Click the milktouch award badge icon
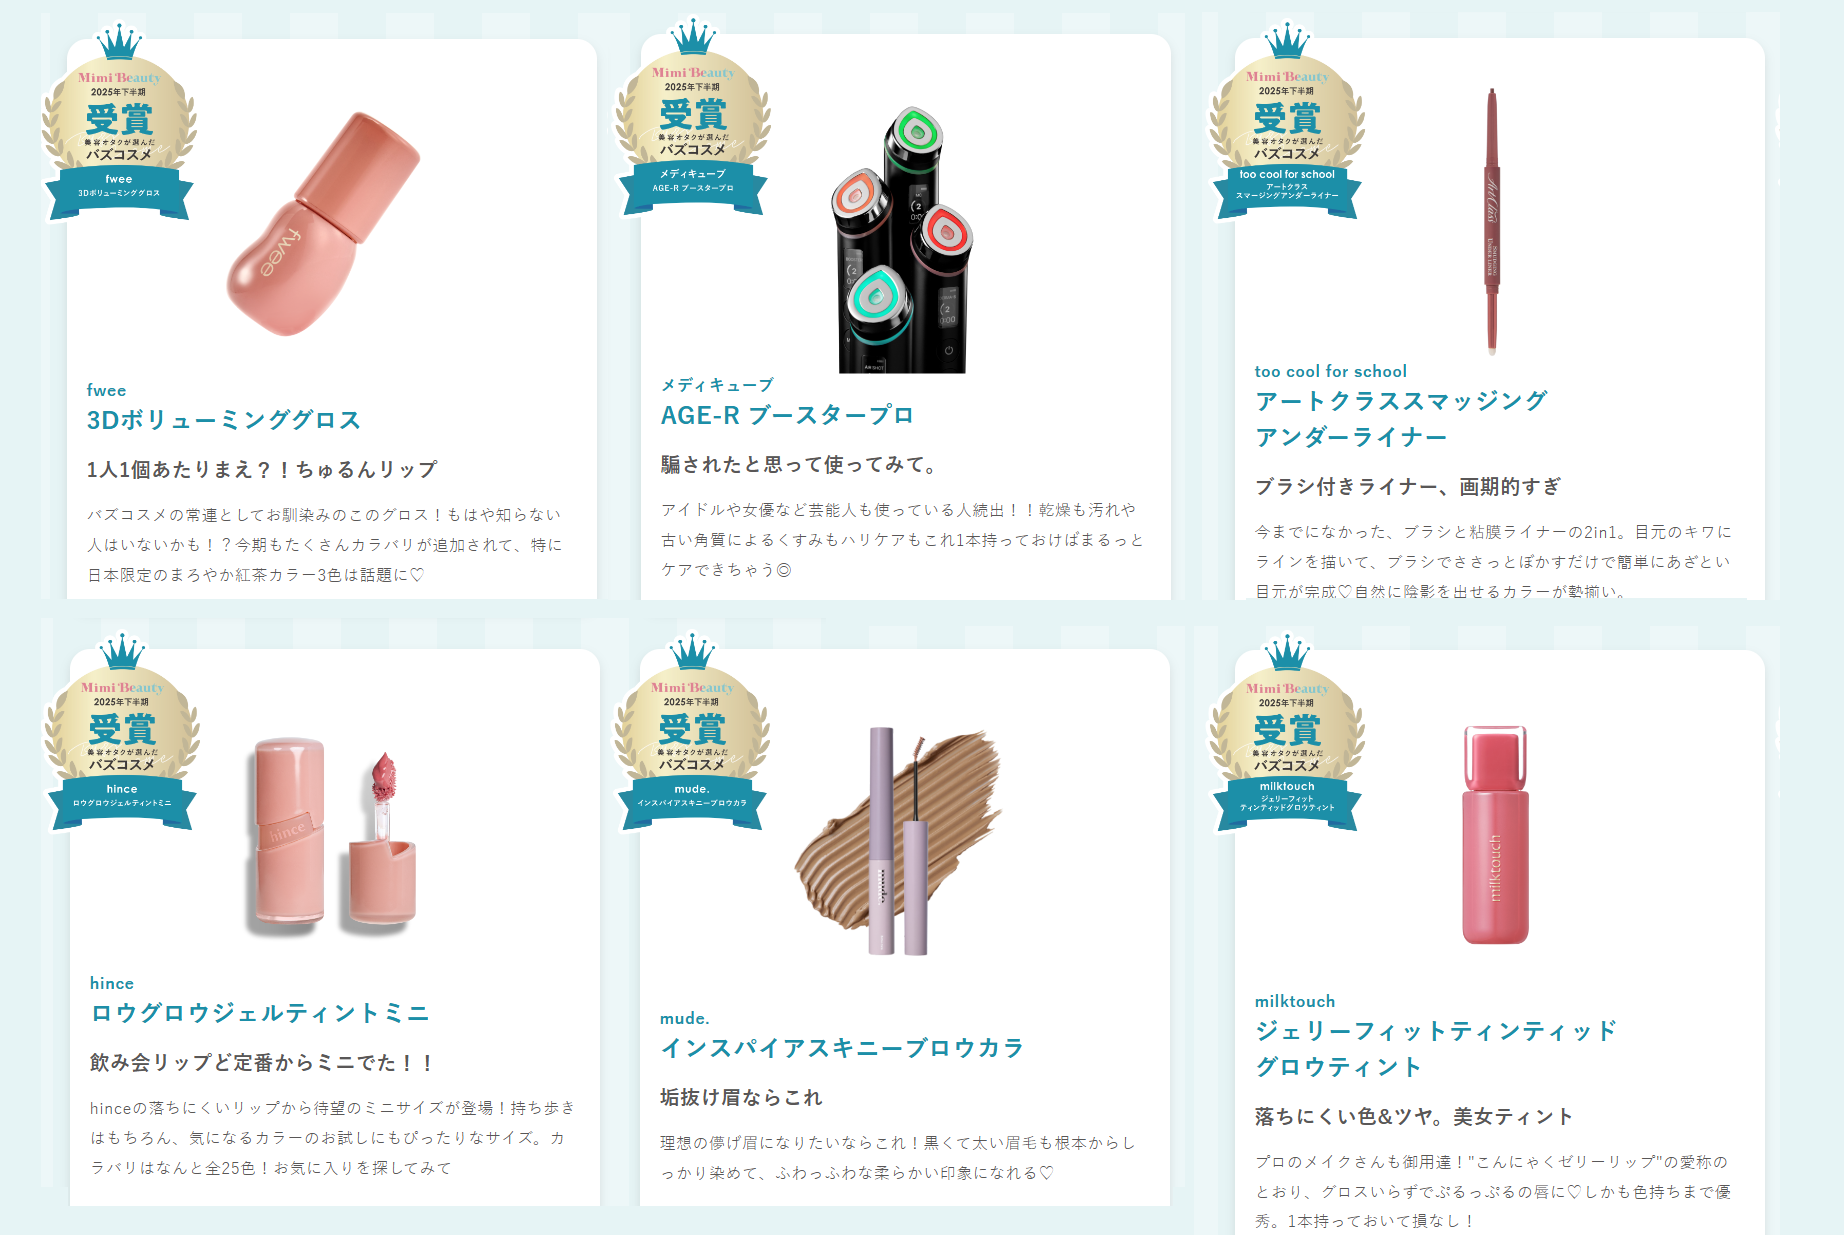 click(1287, 734)
